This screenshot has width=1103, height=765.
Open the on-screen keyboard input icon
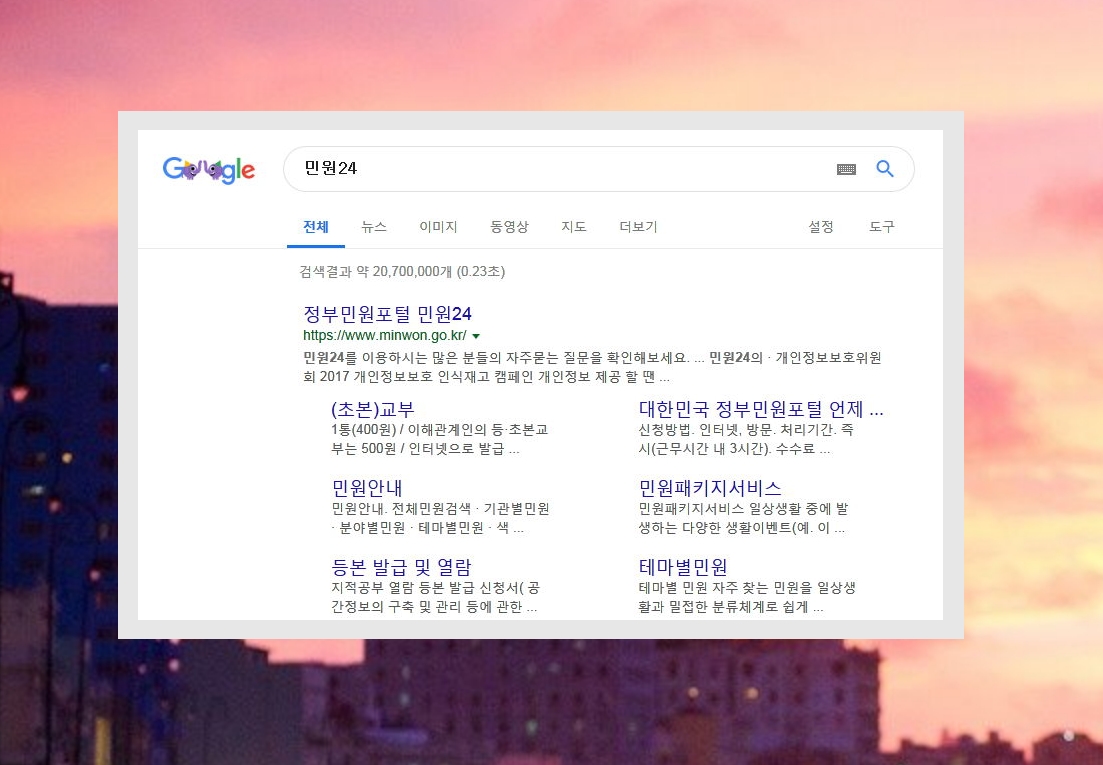(846, 169)
